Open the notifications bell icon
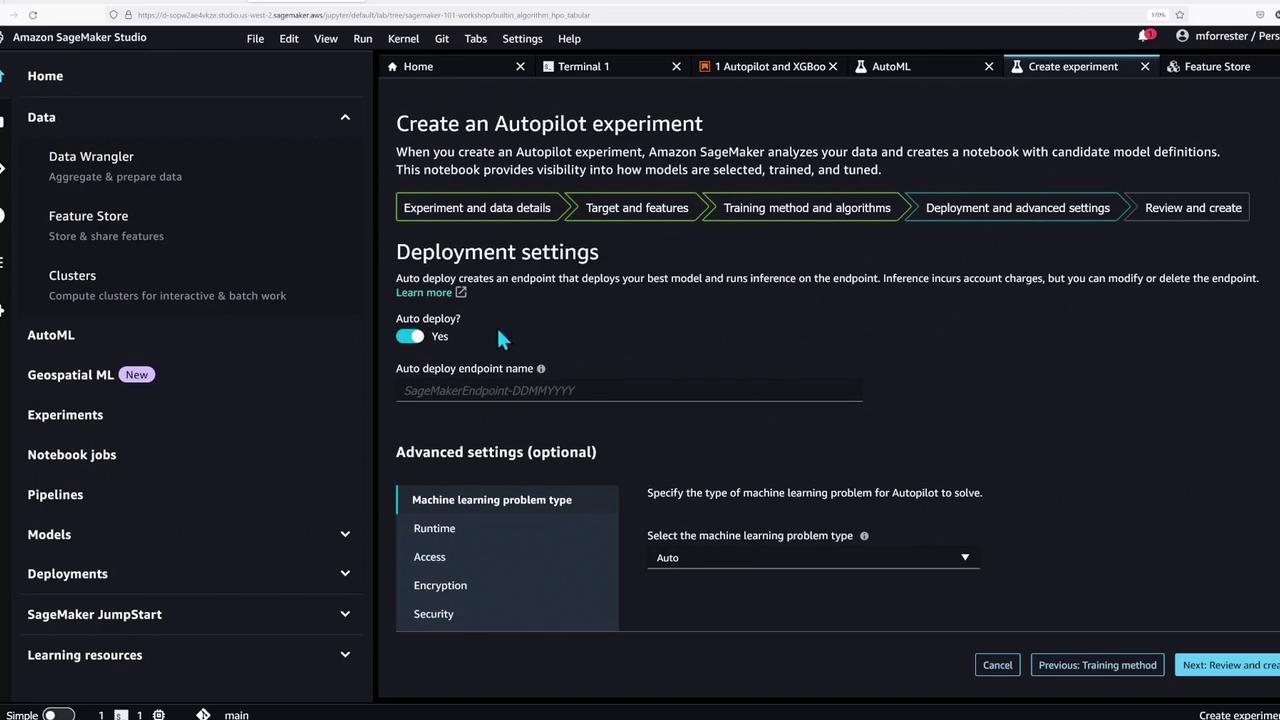The image size is (1280, 720). 1144,36
